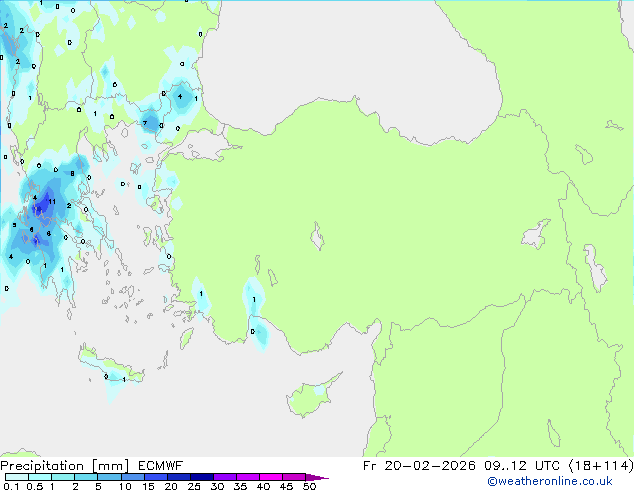Click the '50' legend scale label

point(309,486)
